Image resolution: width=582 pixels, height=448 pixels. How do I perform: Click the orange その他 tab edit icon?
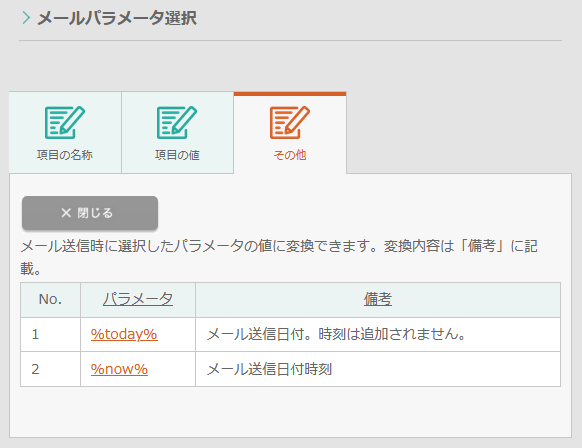coord(290,122)
